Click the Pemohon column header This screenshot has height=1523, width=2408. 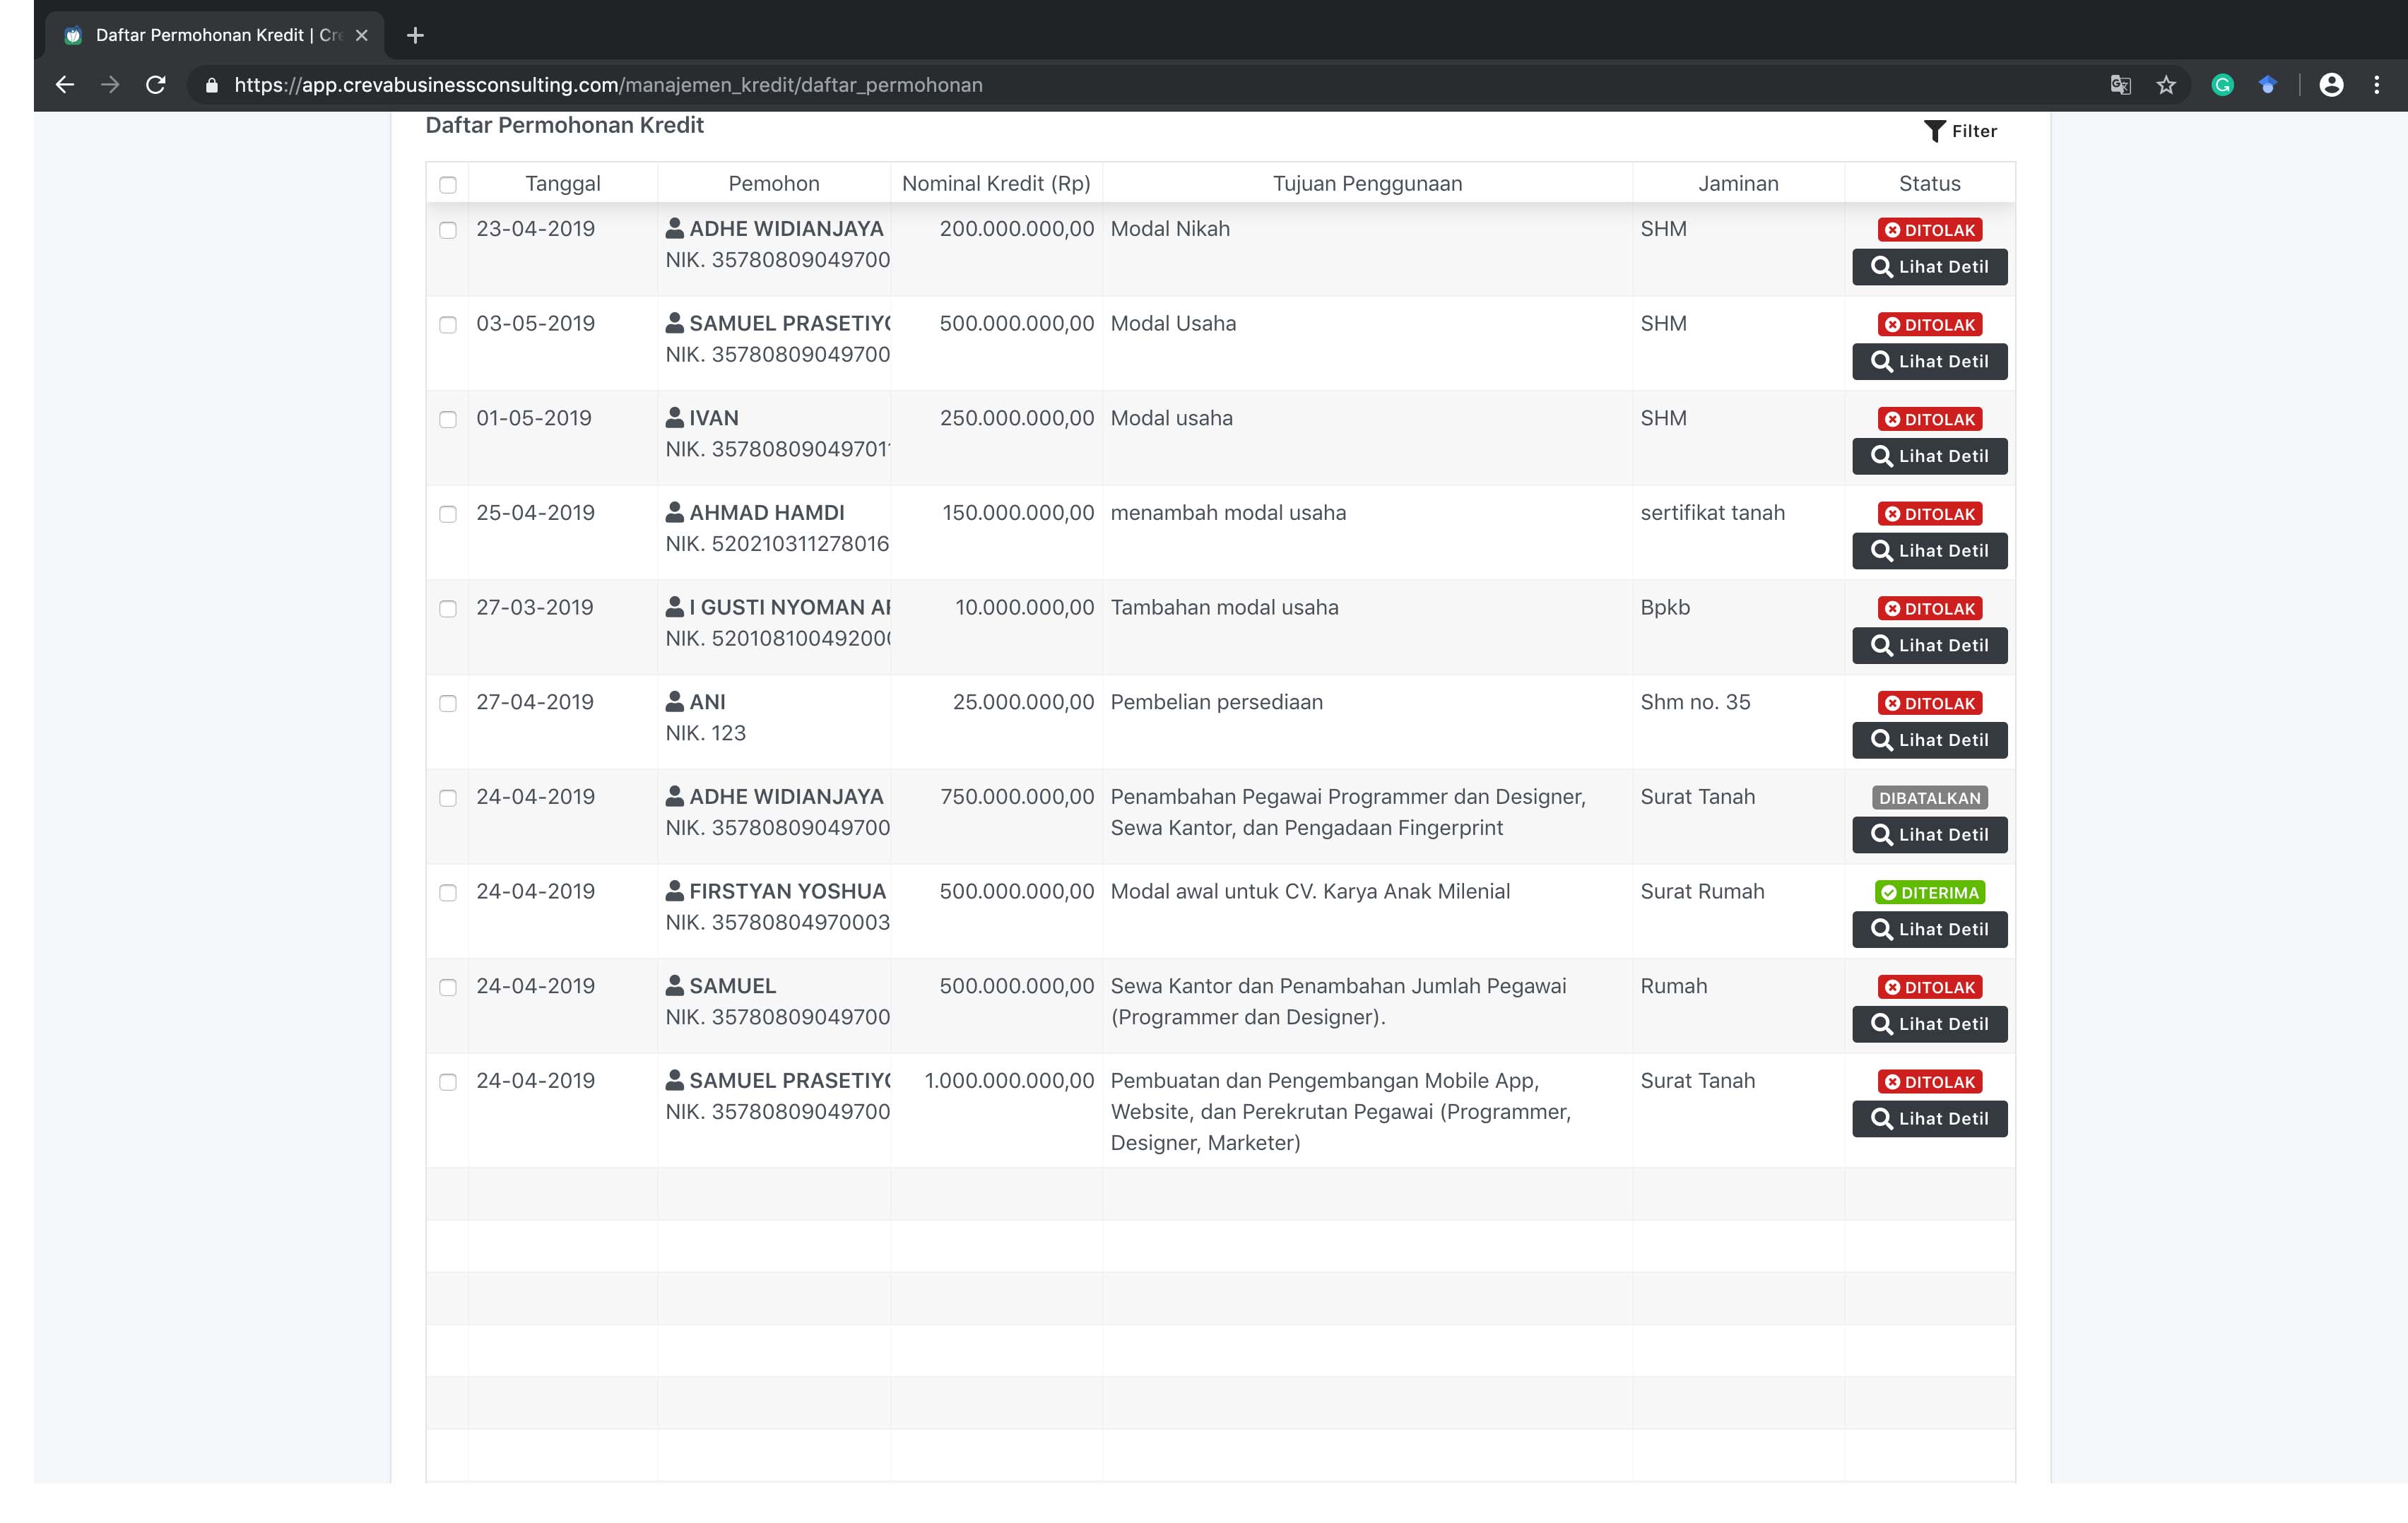774,184
